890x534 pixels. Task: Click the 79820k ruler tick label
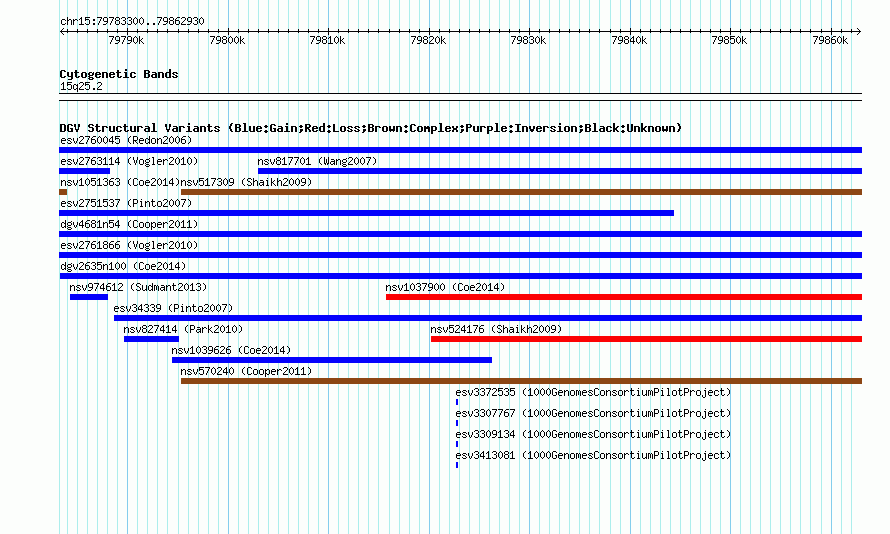(428, 40)
